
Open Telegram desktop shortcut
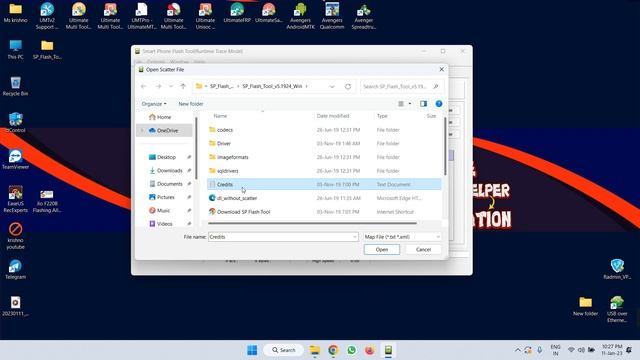coord(16,269)
